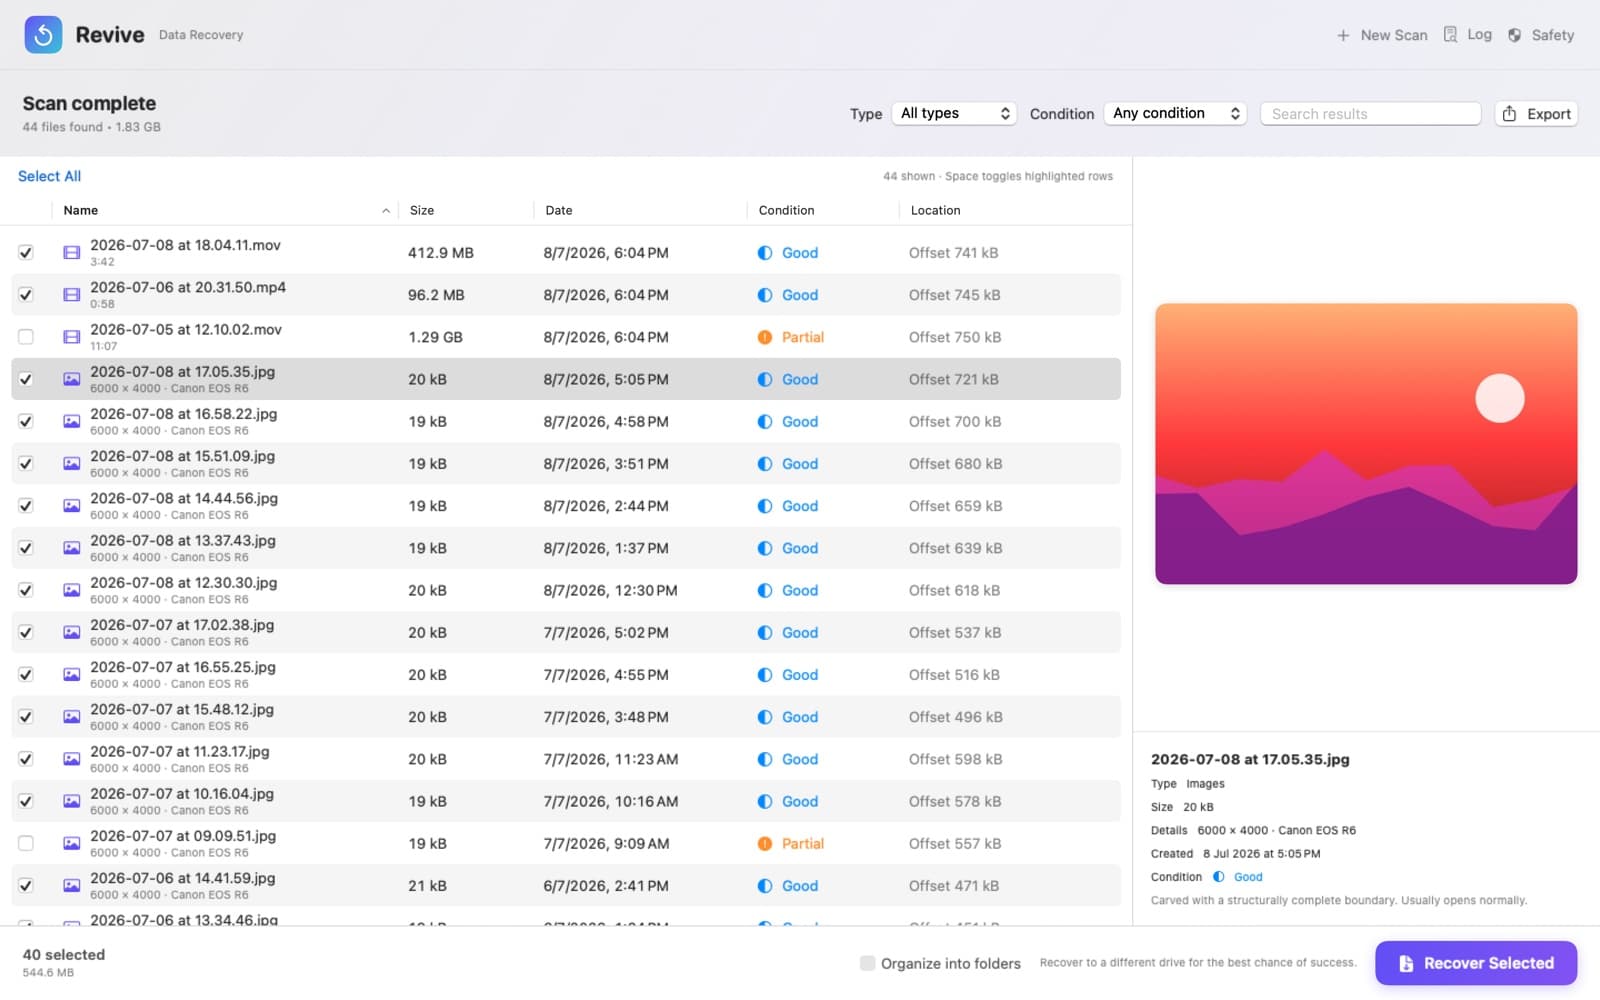
Task: Uncheck 2026-07-07 at 17.02.38.jpg checkbox
Action: [26, 633]
